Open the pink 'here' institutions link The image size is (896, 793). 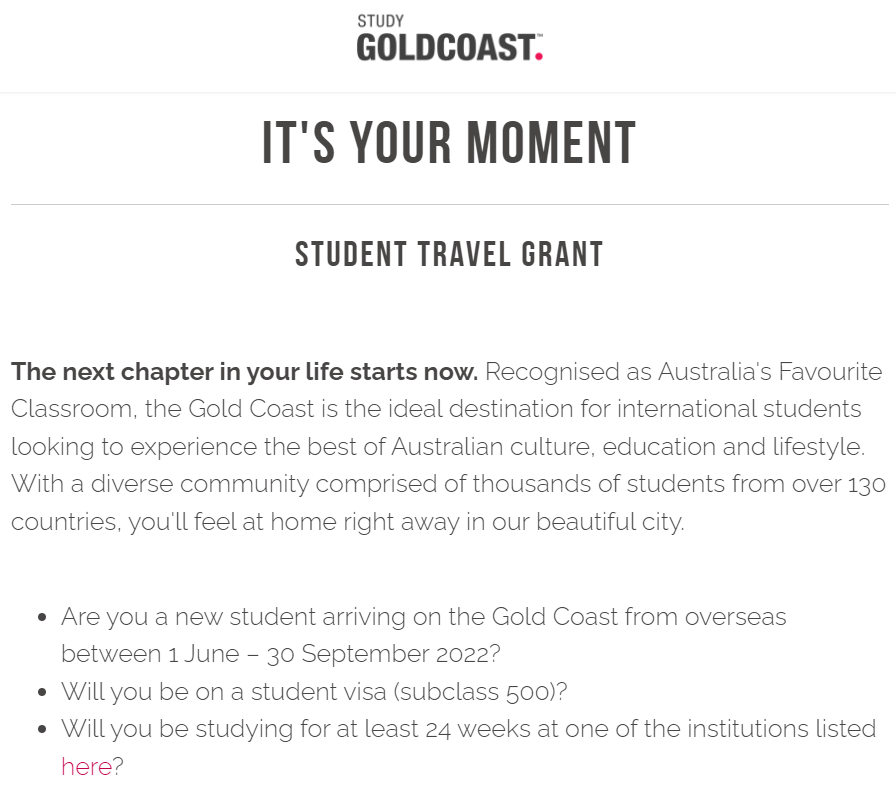[x=87, y=767]
